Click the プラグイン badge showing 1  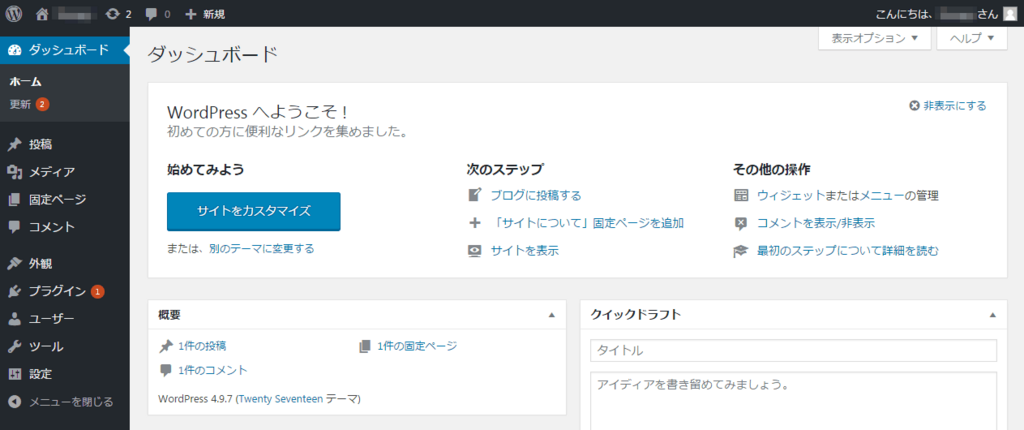(97, 291)
